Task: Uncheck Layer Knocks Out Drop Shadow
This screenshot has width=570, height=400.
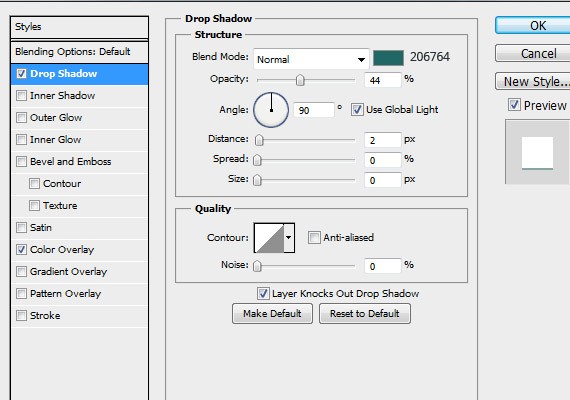Action: click(263, 293)
